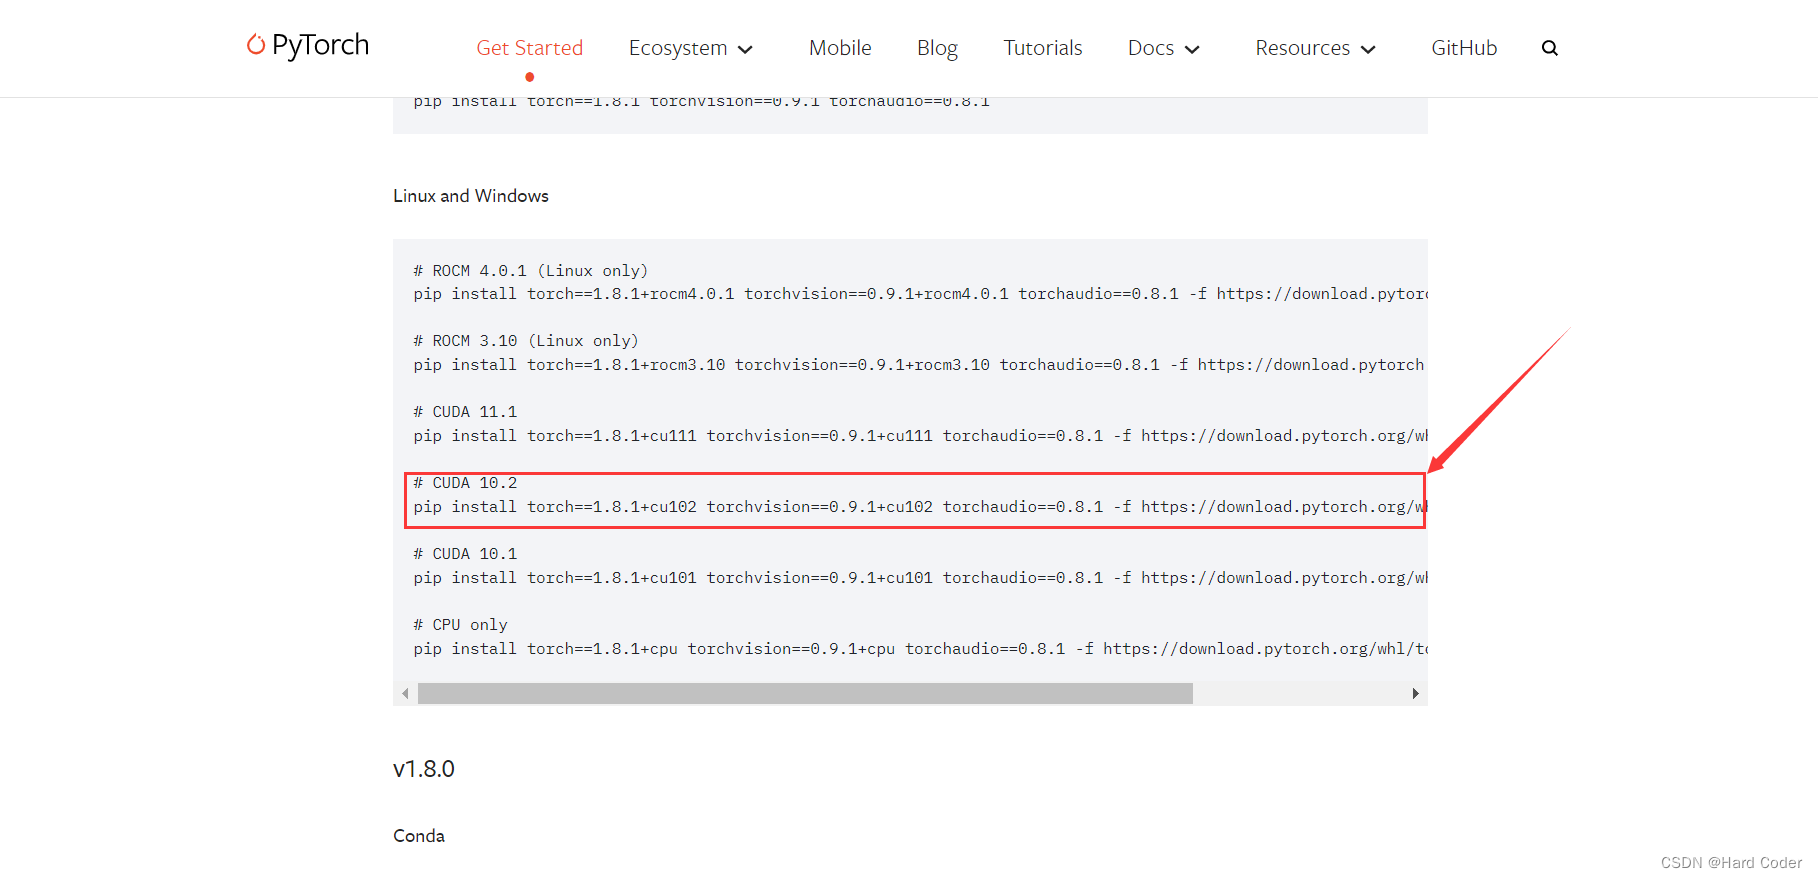Image resolution: width=1818 pixels, height=878 pixels.
Task: Open the Get Started tab
Action: [529, 48]
